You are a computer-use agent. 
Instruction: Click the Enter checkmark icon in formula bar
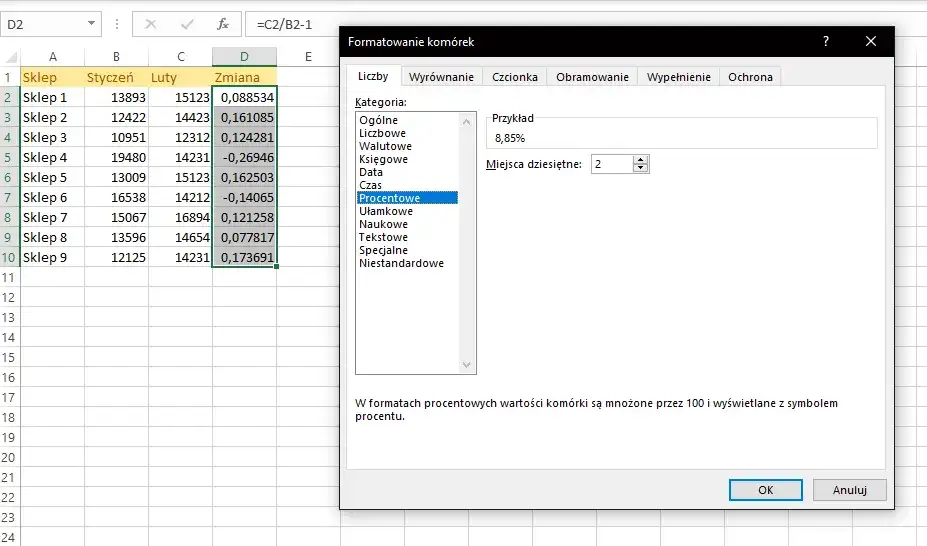(187, 24)
